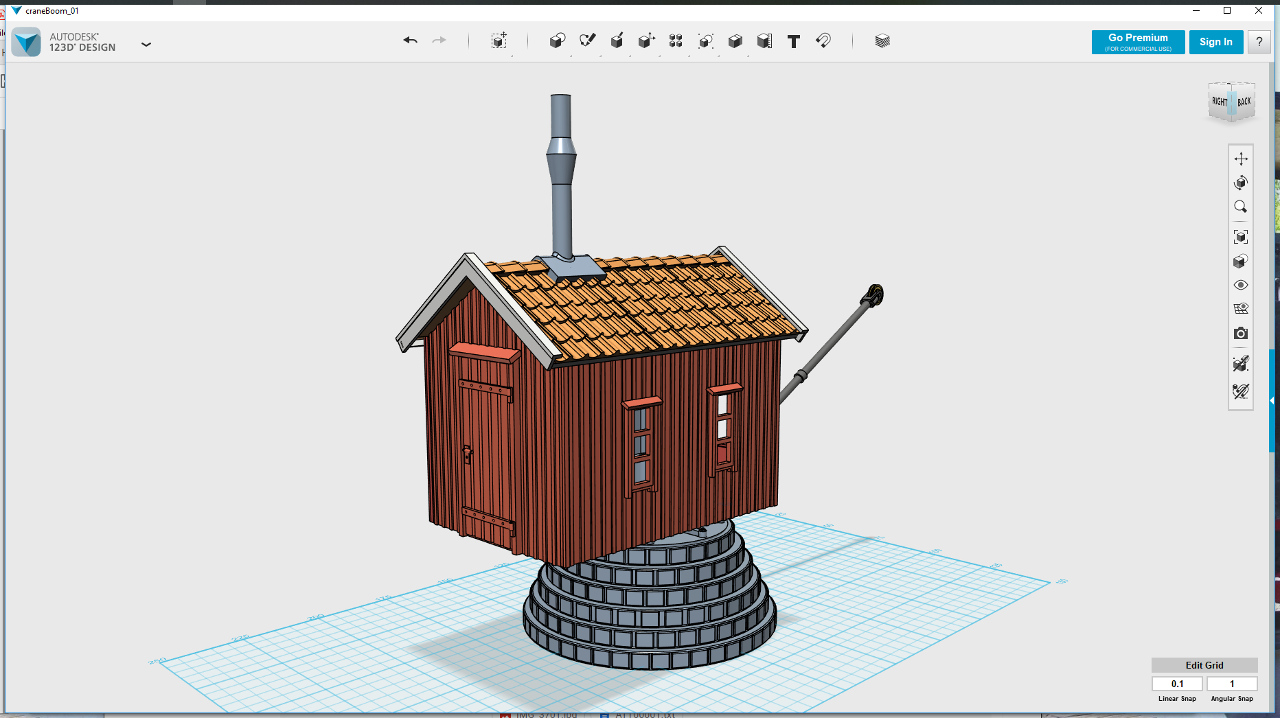Toggle the Snap magnet tool
Image resolution: width=1280 pixels, height=718 pixels.
point(823,41)
